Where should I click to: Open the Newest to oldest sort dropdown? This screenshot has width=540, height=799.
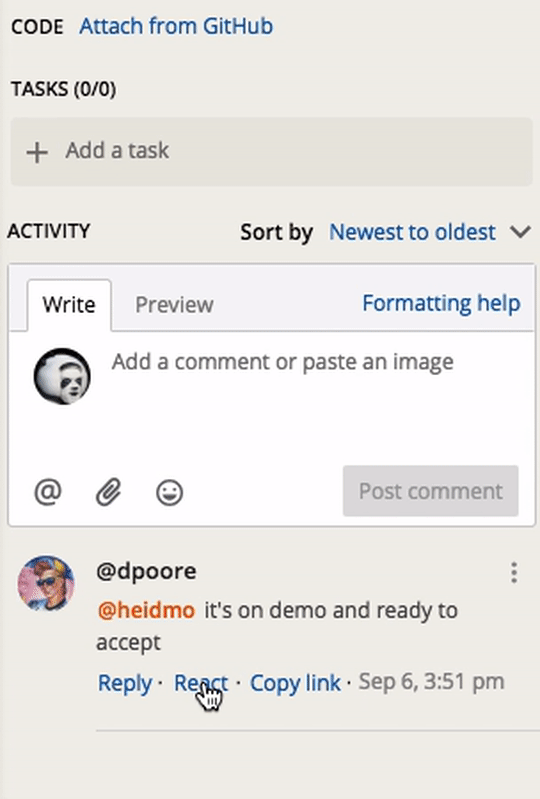[x=412, y=232]
